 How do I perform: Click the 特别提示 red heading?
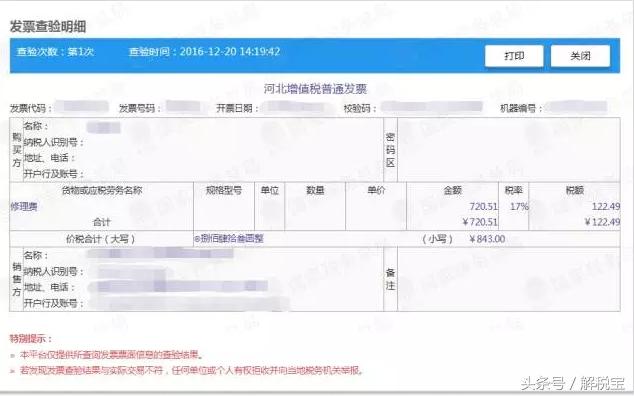[x=31, y=339]
